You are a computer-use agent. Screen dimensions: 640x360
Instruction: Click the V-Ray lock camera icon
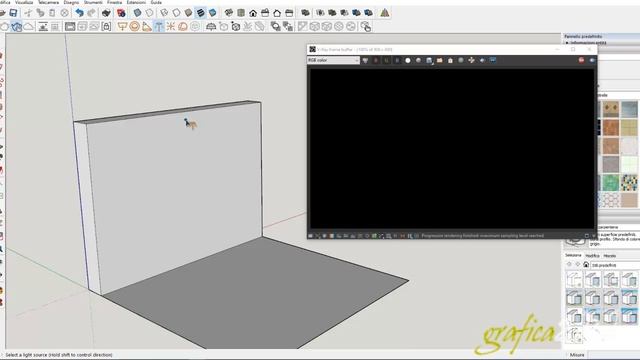[106, 27]
